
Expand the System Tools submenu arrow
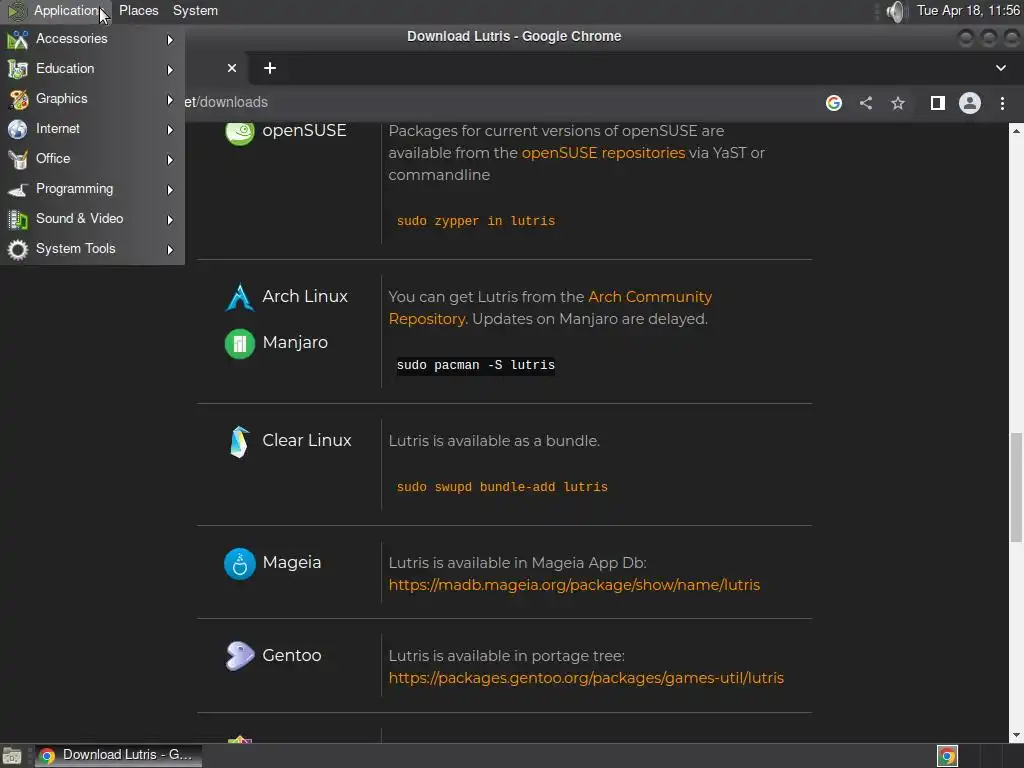(170, 250)
